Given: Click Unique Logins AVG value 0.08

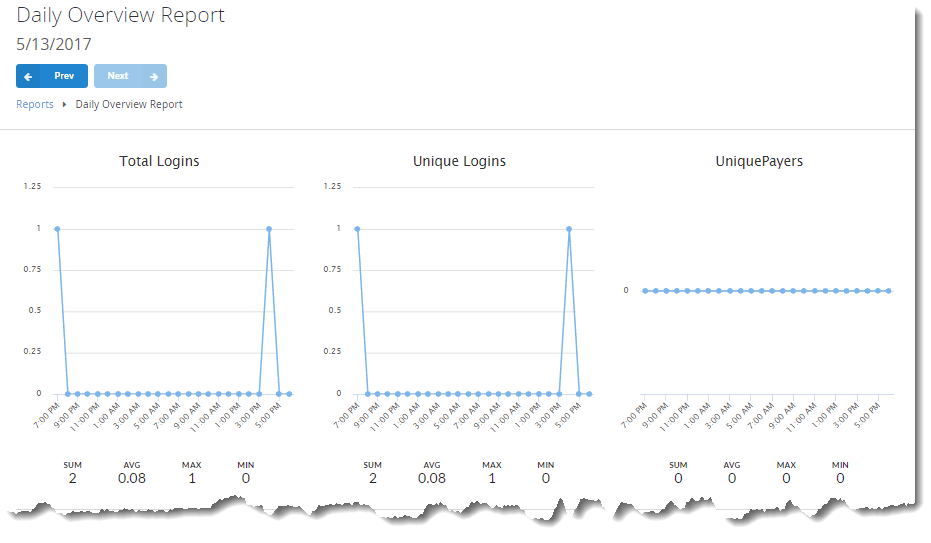Looking at the screenshot, I should [432, 478].
